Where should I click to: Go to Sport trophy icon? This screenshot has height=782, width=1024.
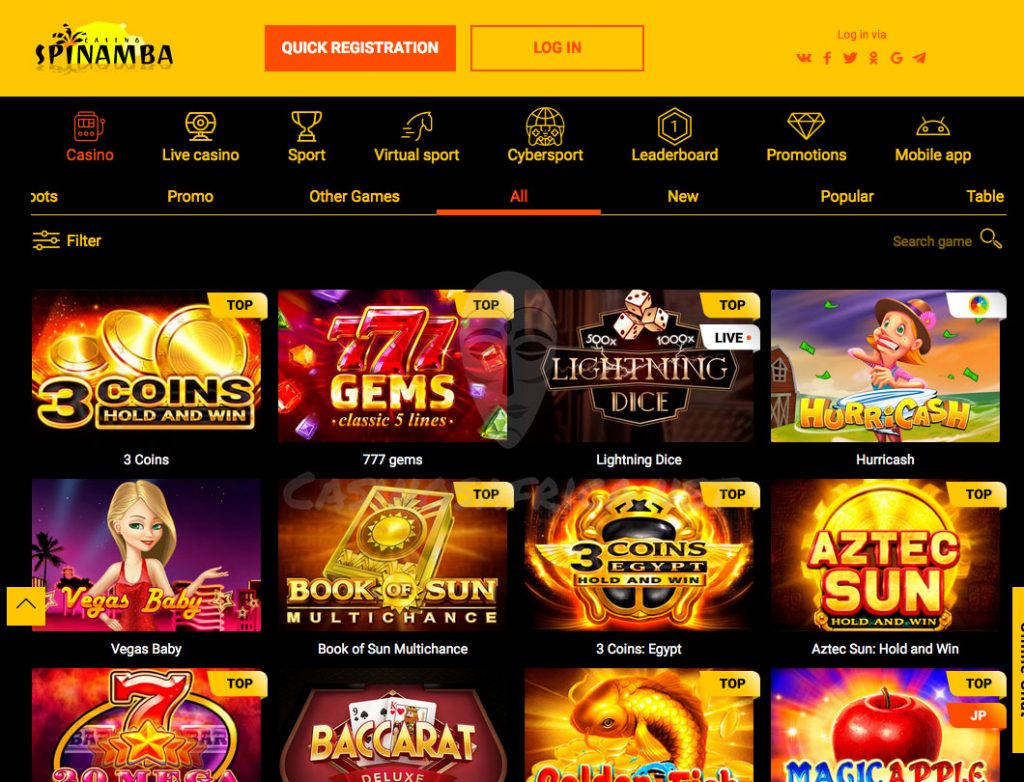[306, 126]
